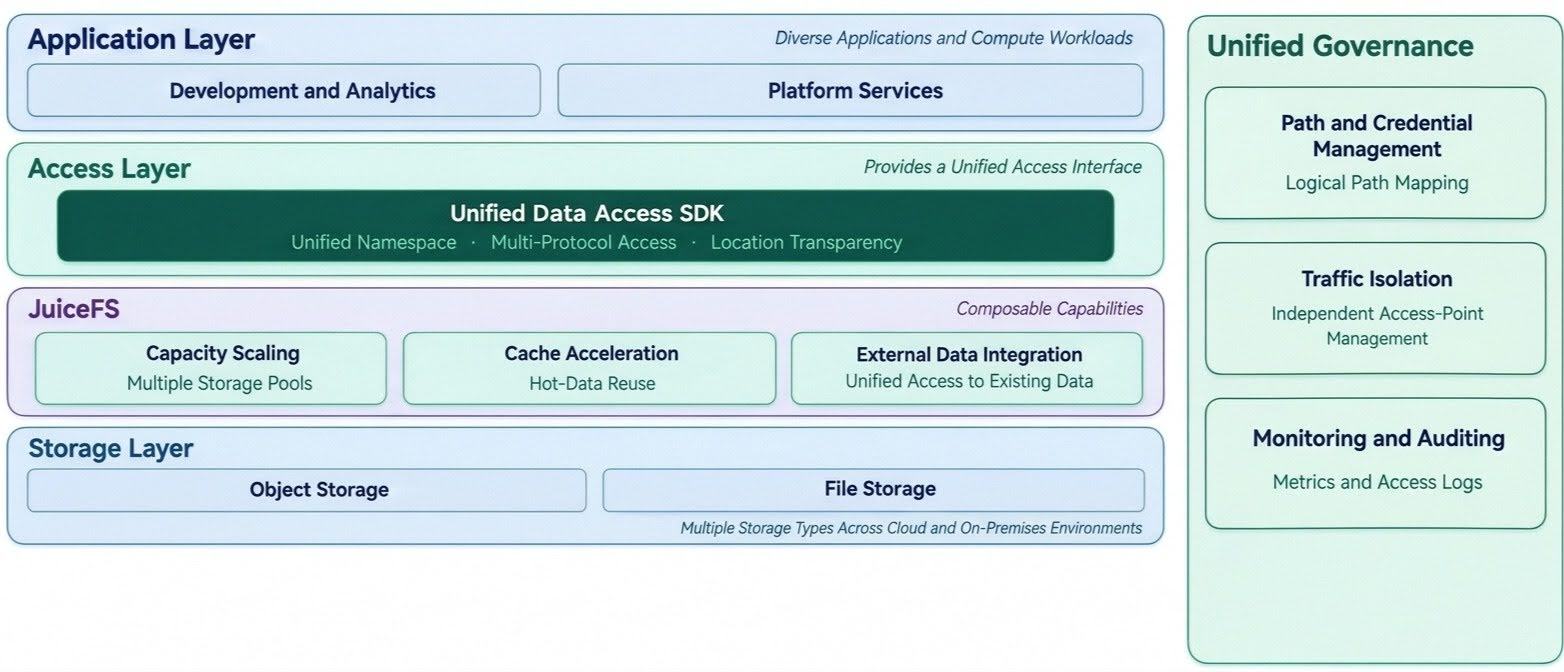Select the Object Storage box
The height and width of the screenshot is (672, 1564).
[x=306, y=490]
